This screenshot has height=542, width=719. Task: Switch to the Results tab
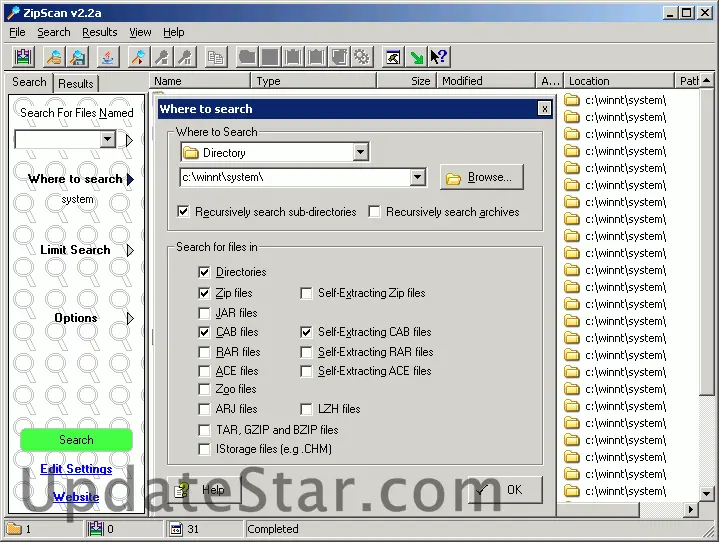coord(76,83)
